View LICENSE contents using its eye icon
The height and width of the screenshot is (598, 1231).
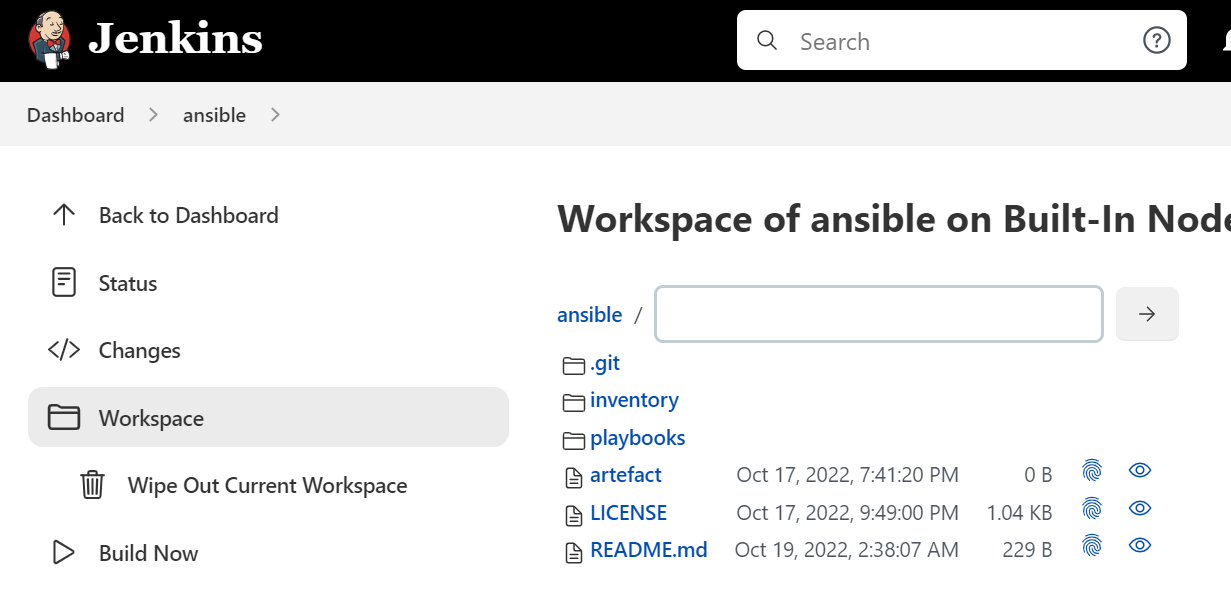click(x=1139, y=508)
